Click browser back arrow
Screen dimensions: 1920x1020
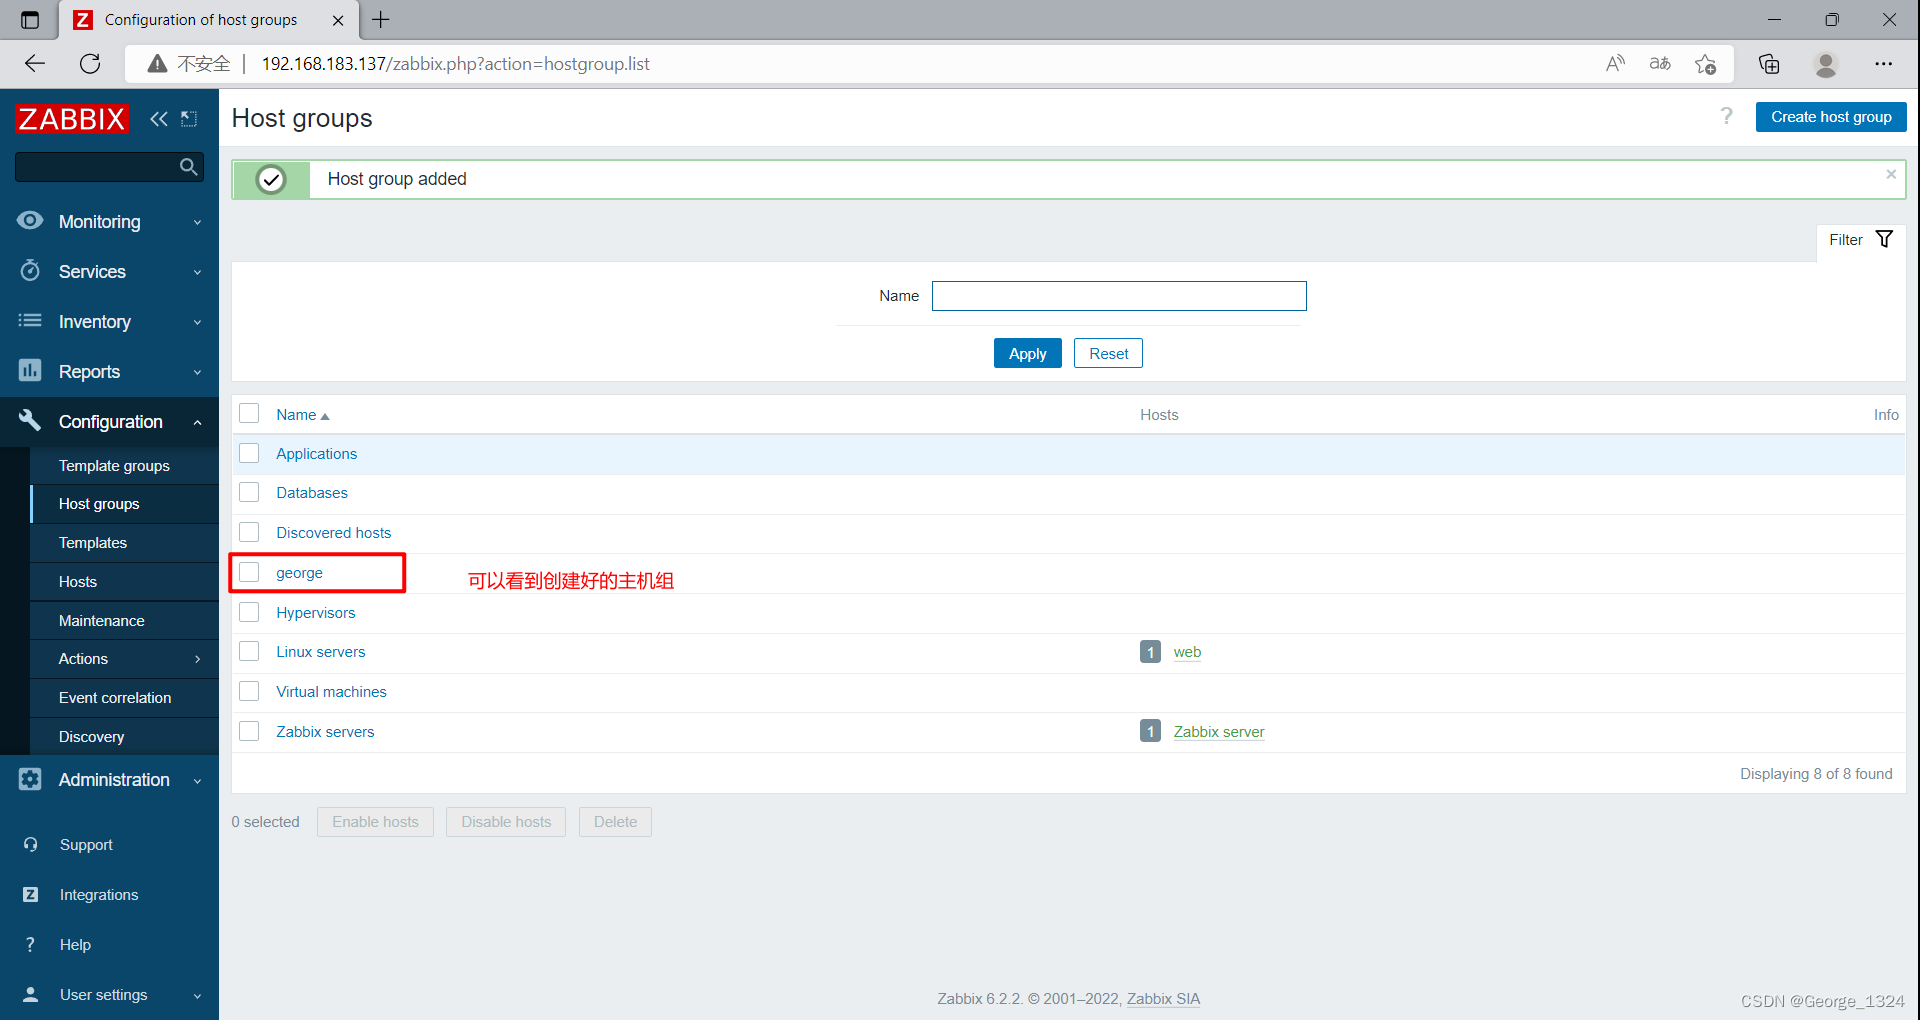pyautogui.click(x=35, y=64)
